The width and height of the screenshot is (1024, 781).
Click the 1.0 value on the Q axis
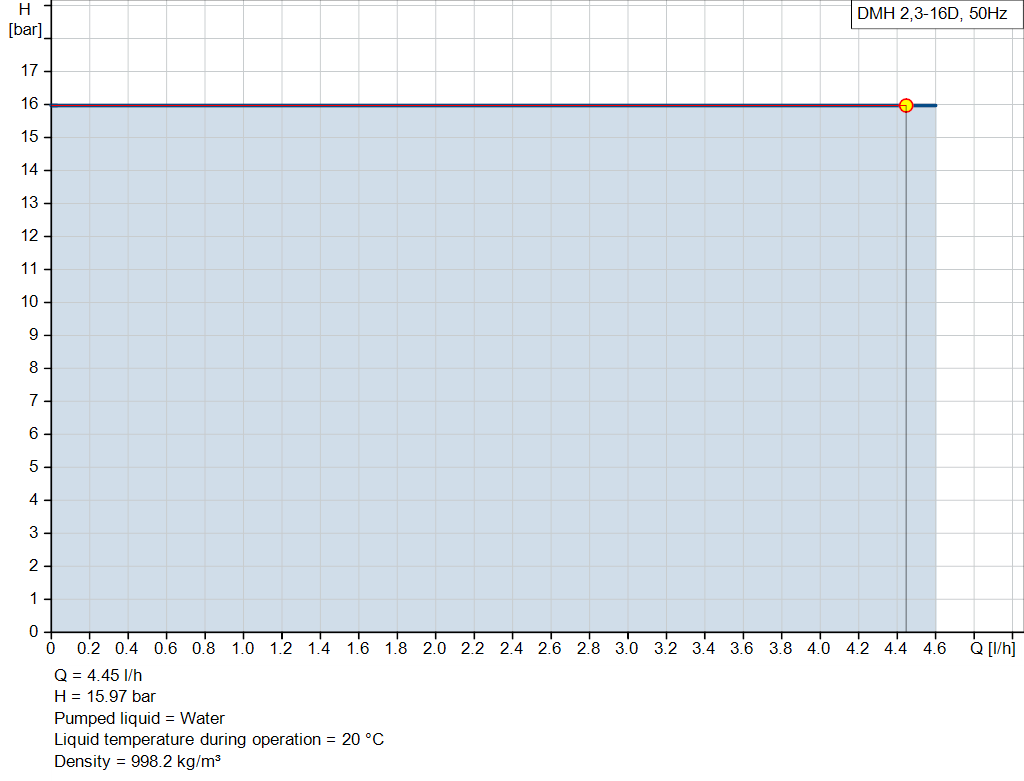[x=242, y=648]
